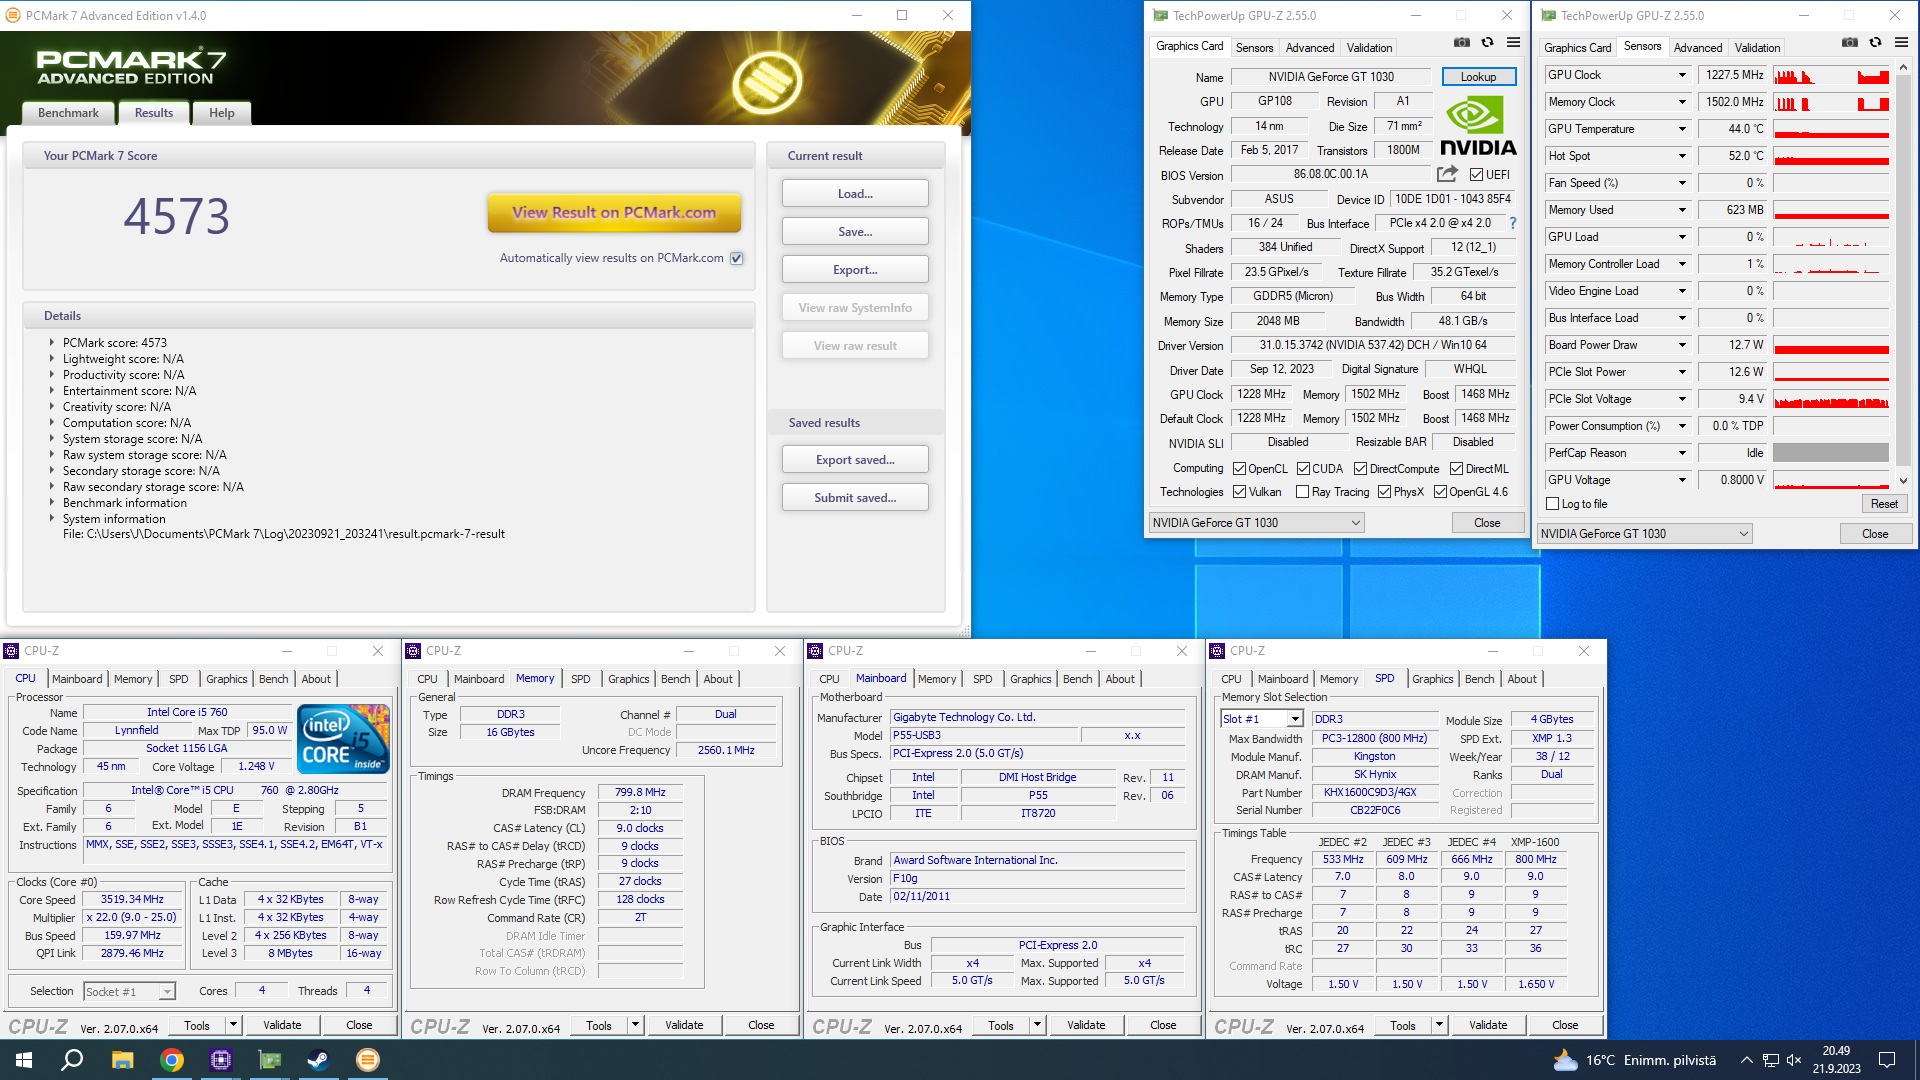
Task: Toggle the DirectML checkbox
Action: pos(1456,469)
